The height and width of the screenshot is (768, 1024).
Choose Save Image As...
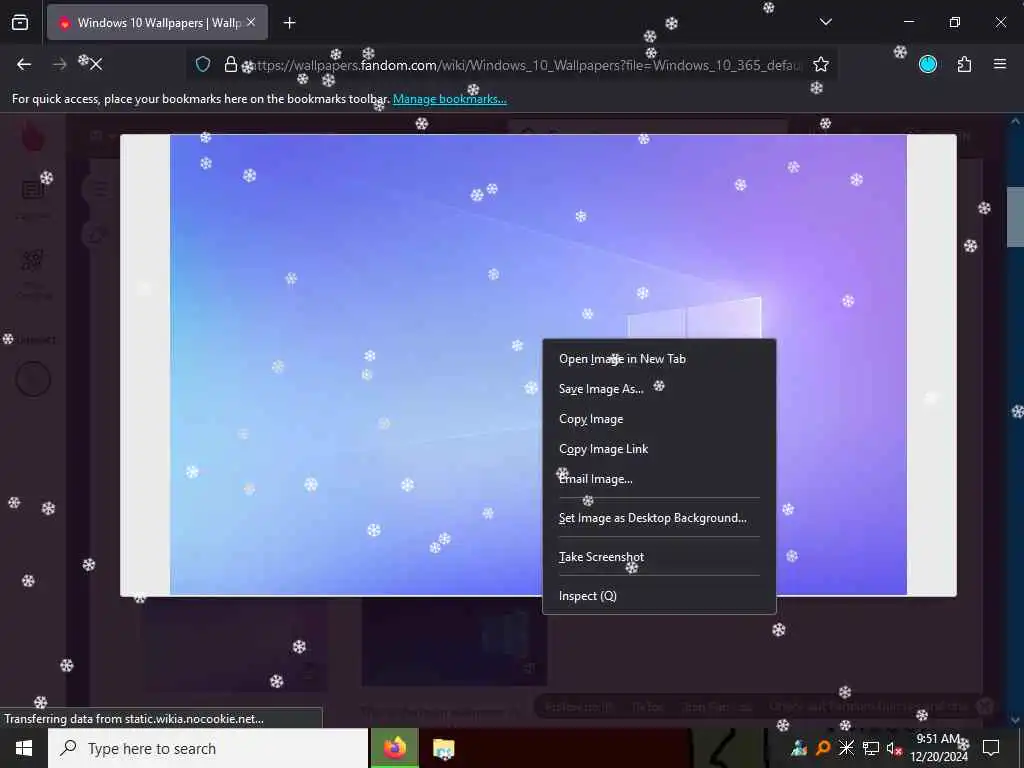[x=659, y=389]
